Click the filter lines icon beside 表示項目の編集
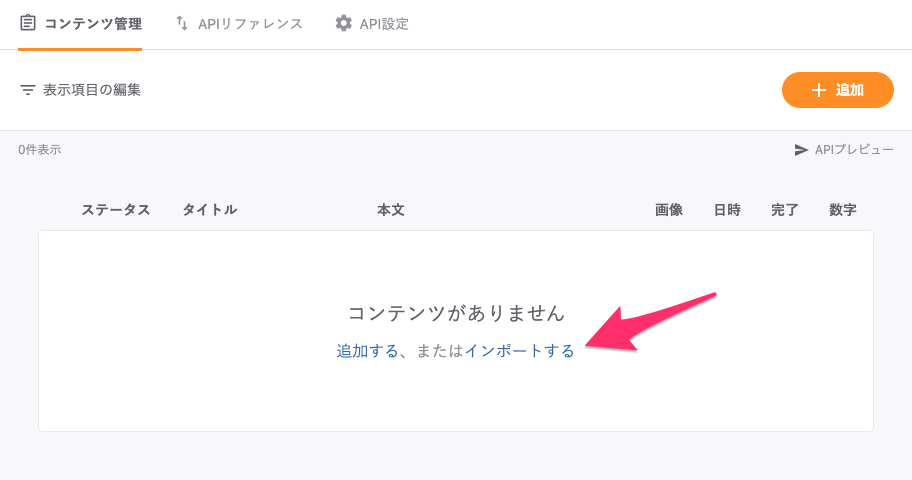The image size is (912, 480). click(x=28, y=90)
